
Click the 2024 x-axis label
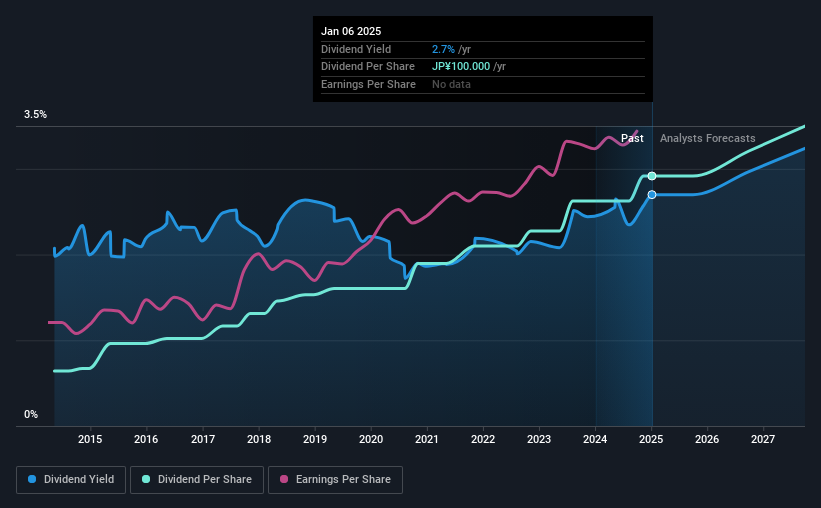595,439
